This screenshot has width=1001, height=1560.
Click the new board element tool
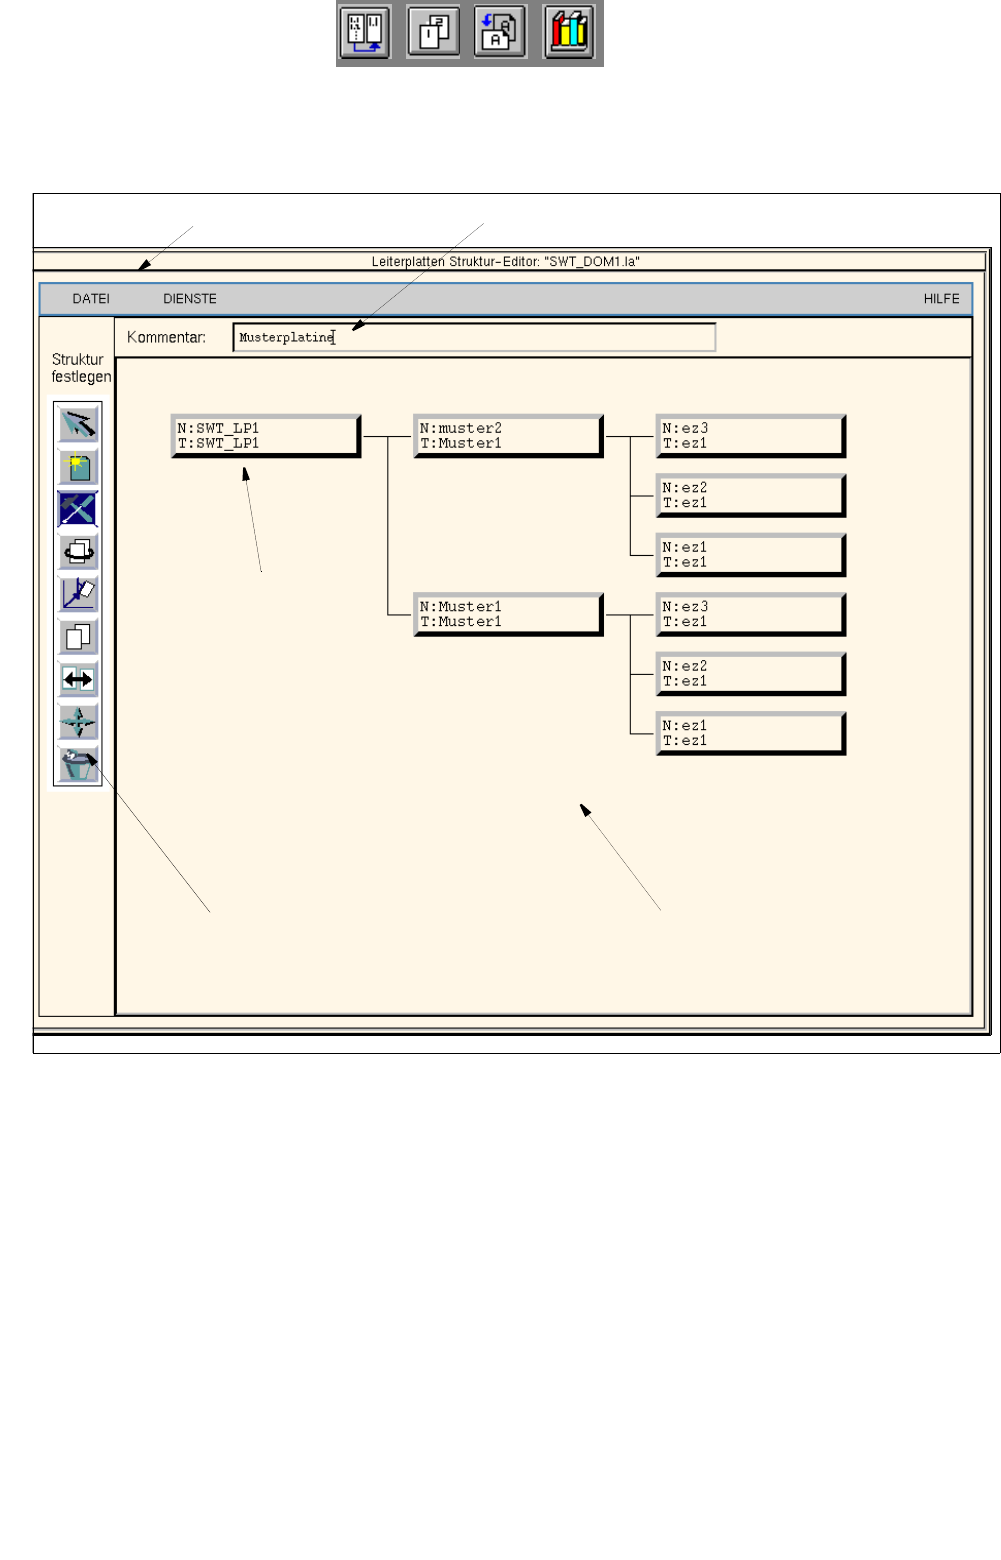[78, 467]
